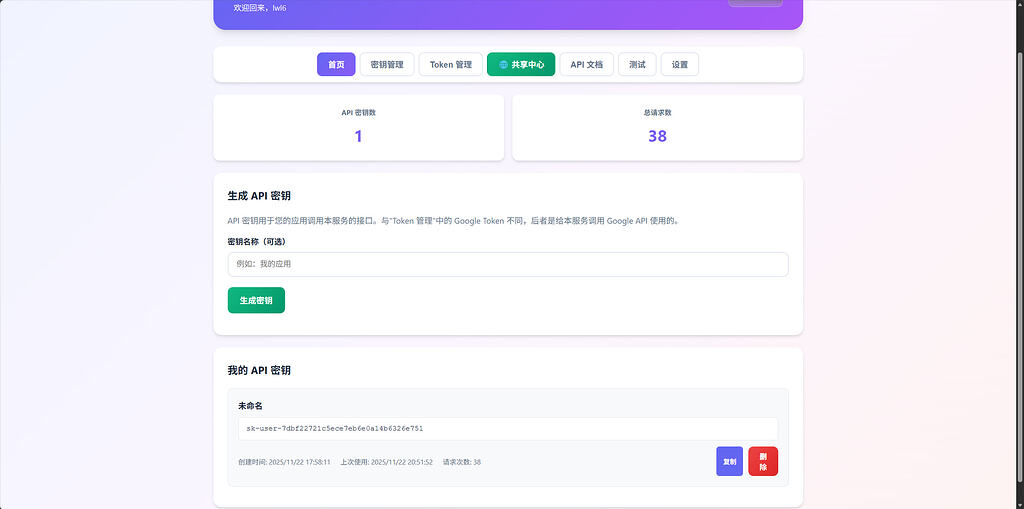Click the 上次使用 2025/11/22 20:51:52 text

[x=387, y=462]
